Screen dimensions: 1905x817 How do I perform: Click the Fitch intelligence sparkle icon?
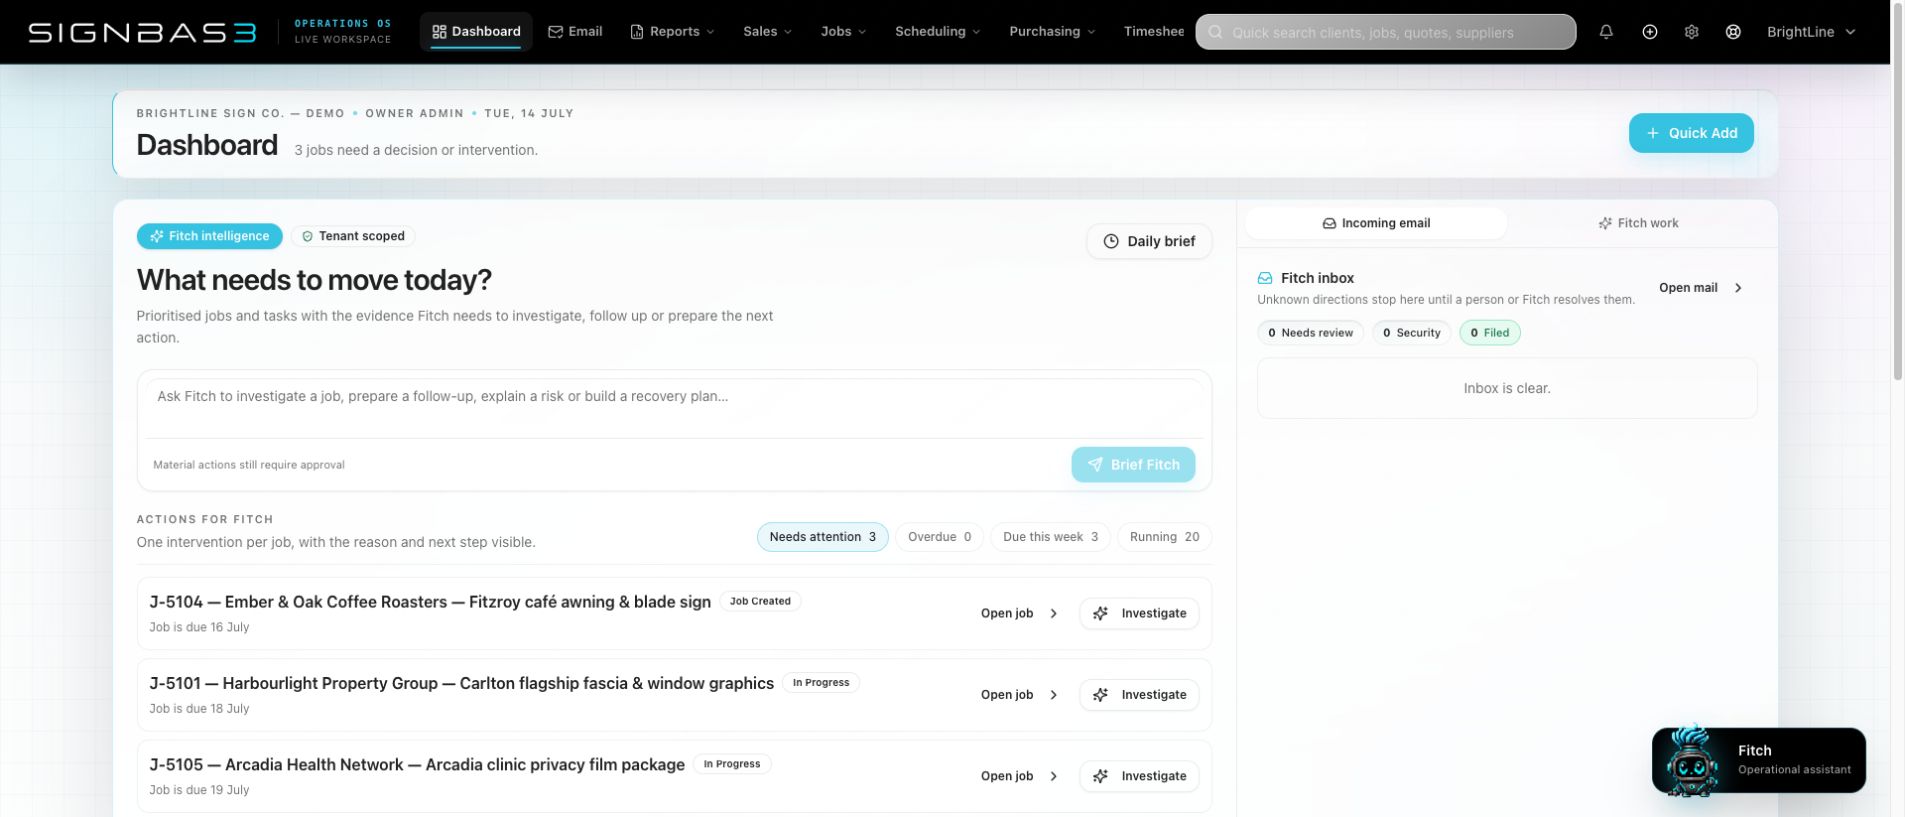point(156,236)
